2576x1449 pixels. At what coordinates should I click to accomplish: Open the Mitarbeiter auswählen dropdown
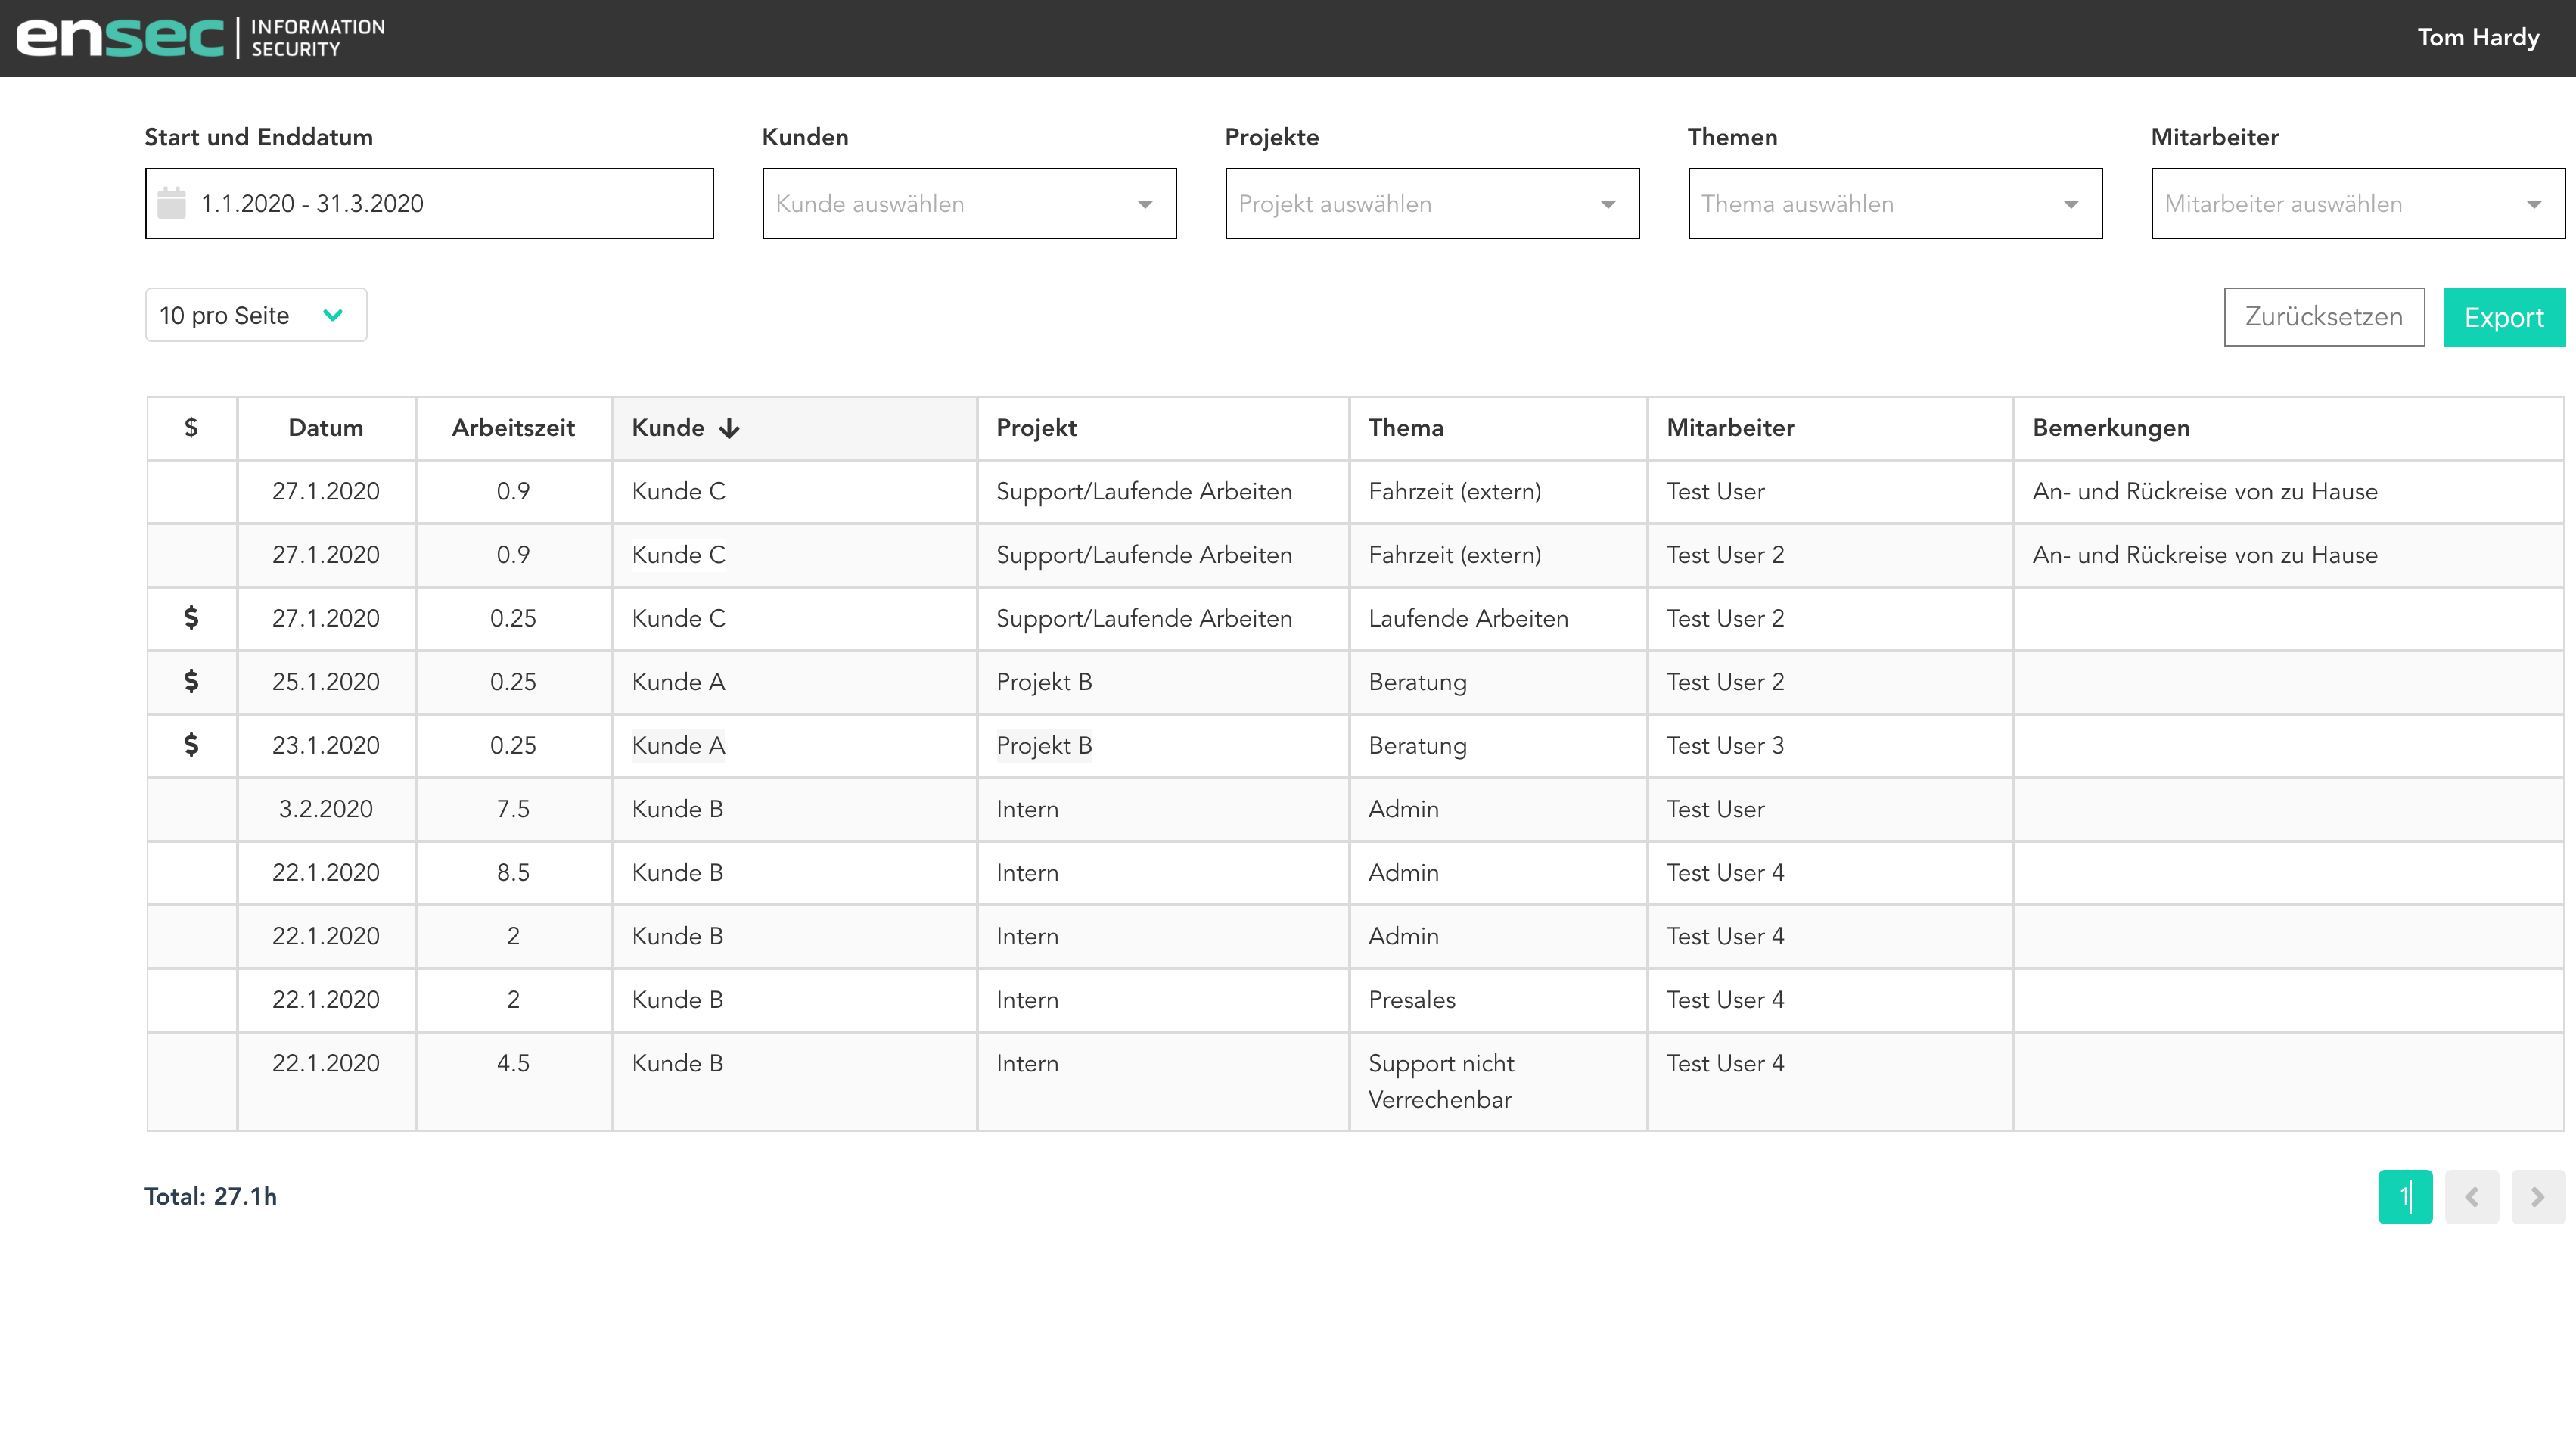pos(2357,204)
